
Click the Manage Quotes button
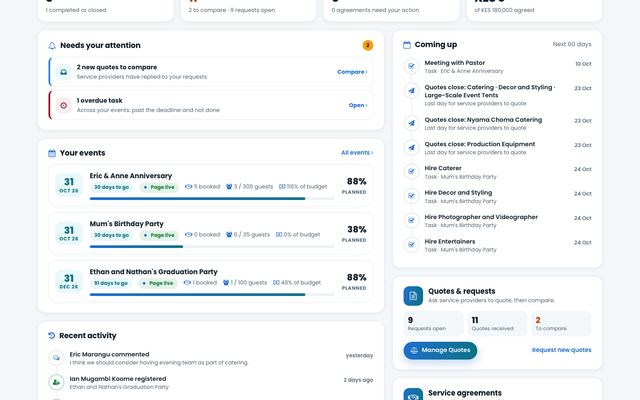[x=440, y=350]
